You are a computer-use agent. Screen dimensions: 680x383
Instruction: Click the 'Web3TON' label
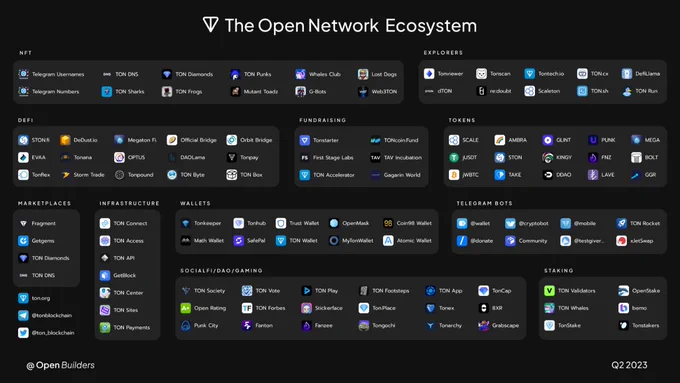coord(384,92)
